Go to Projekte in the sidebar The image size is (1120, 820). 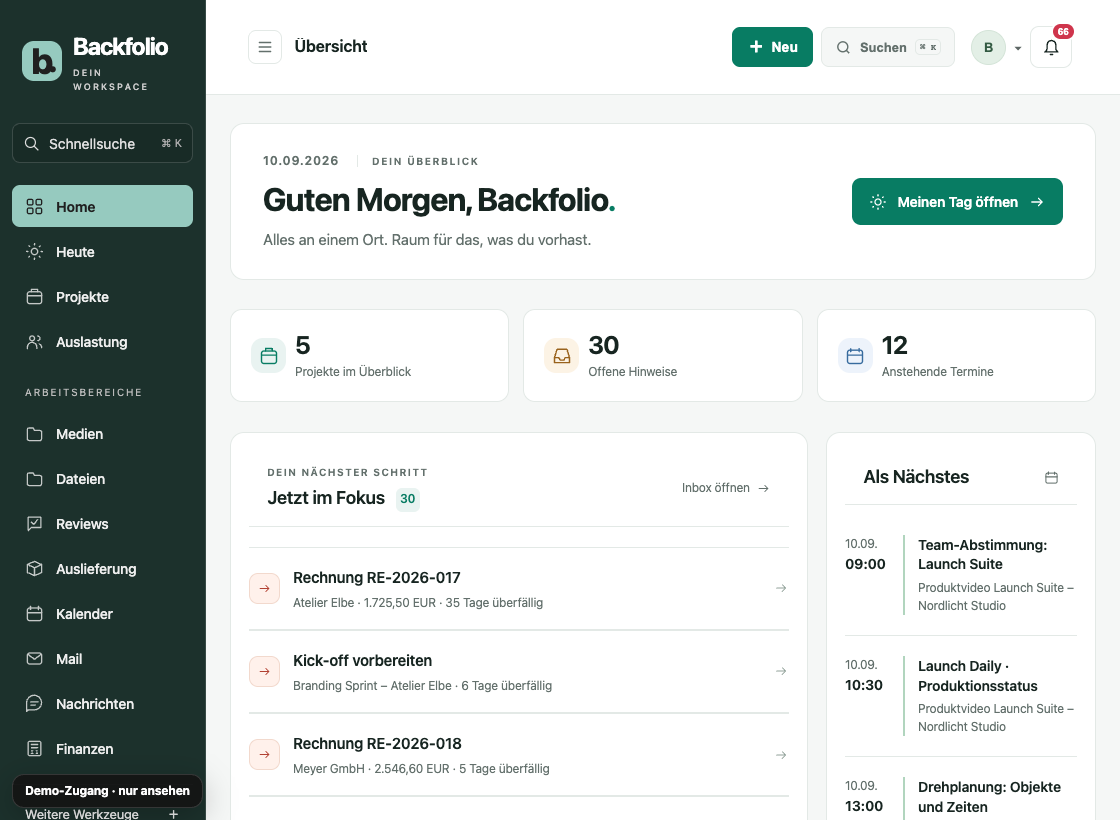[x=102, y=296]
